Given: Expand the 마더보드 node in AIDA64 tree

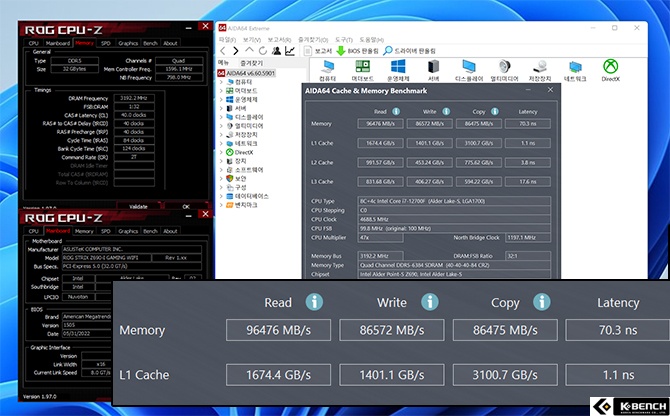Looking at the screenshot, I should tap(221, 91).
